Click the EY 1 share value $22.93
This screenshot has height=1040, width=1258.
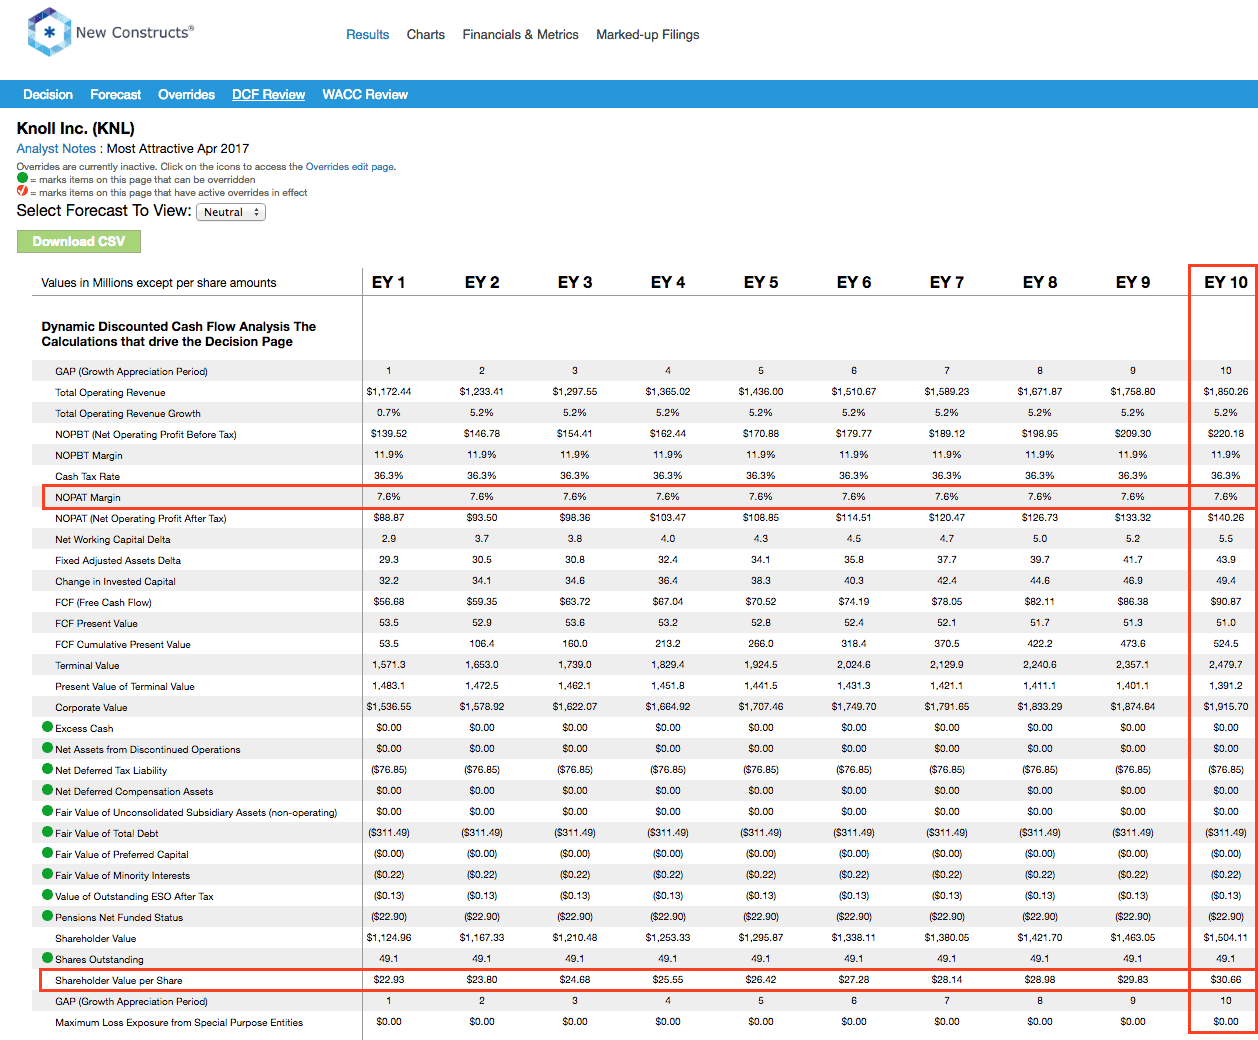[389, 980]
